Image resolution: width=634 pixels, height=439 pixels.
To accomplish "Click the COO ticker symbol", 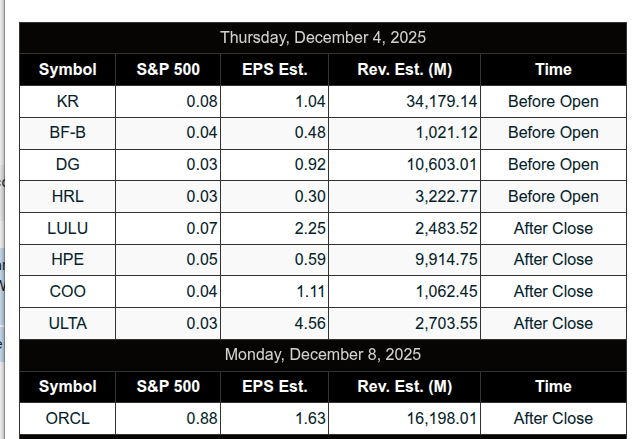I will [68, 292].
